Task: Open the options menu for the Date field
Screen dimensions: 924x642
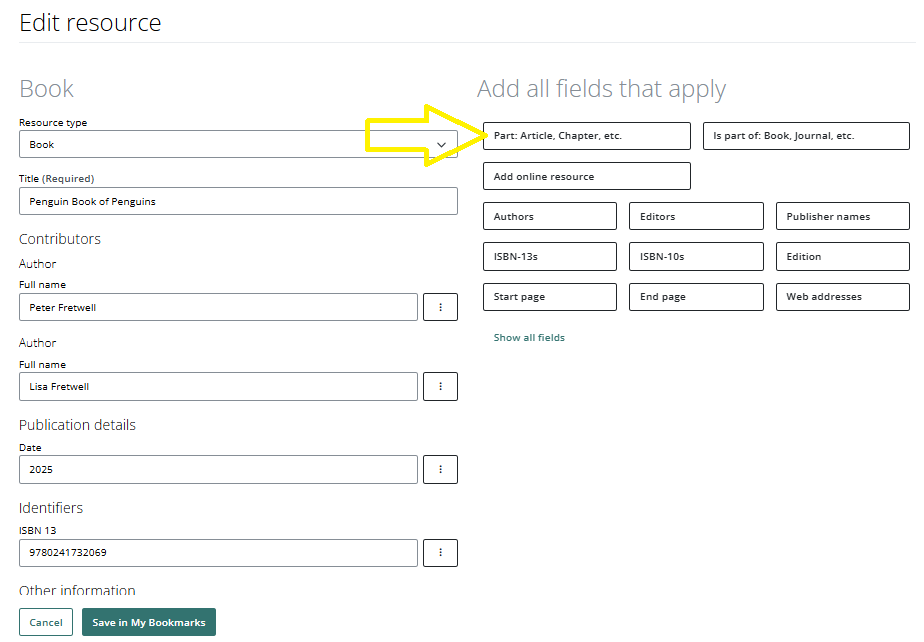Action: (440, 469)
